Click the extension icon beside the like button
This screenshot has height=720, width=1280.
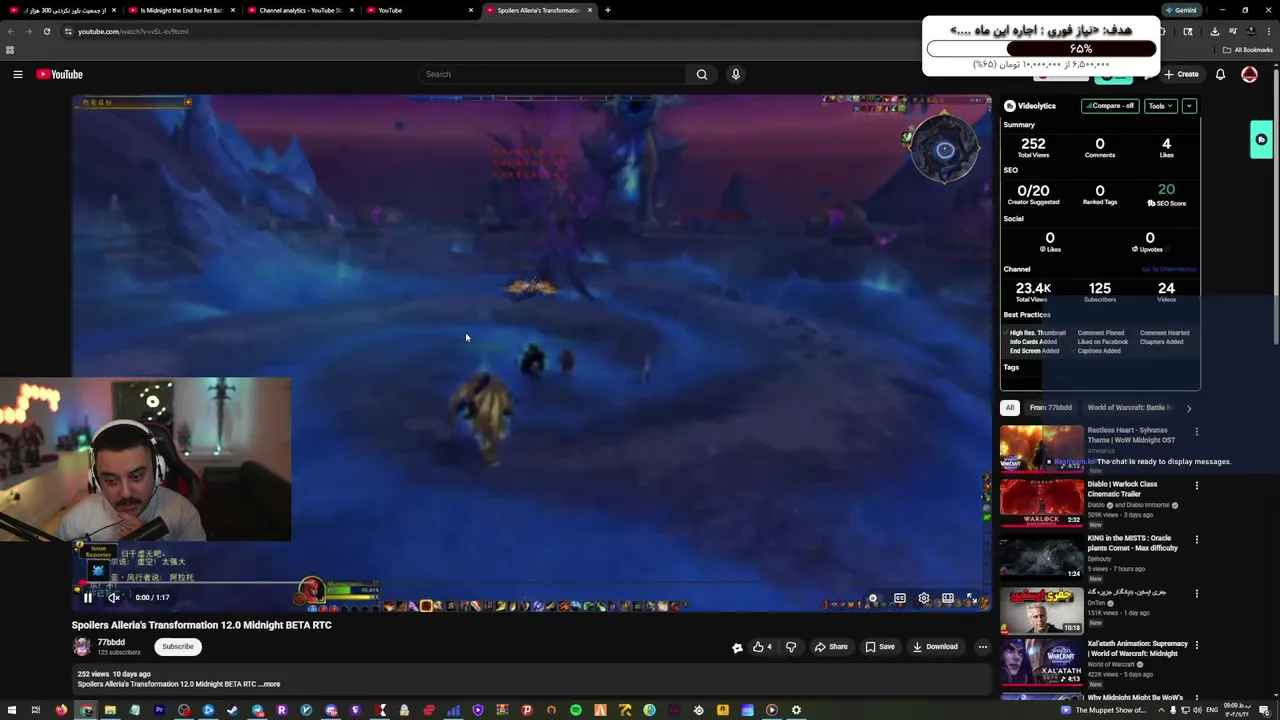coord(738,647)
